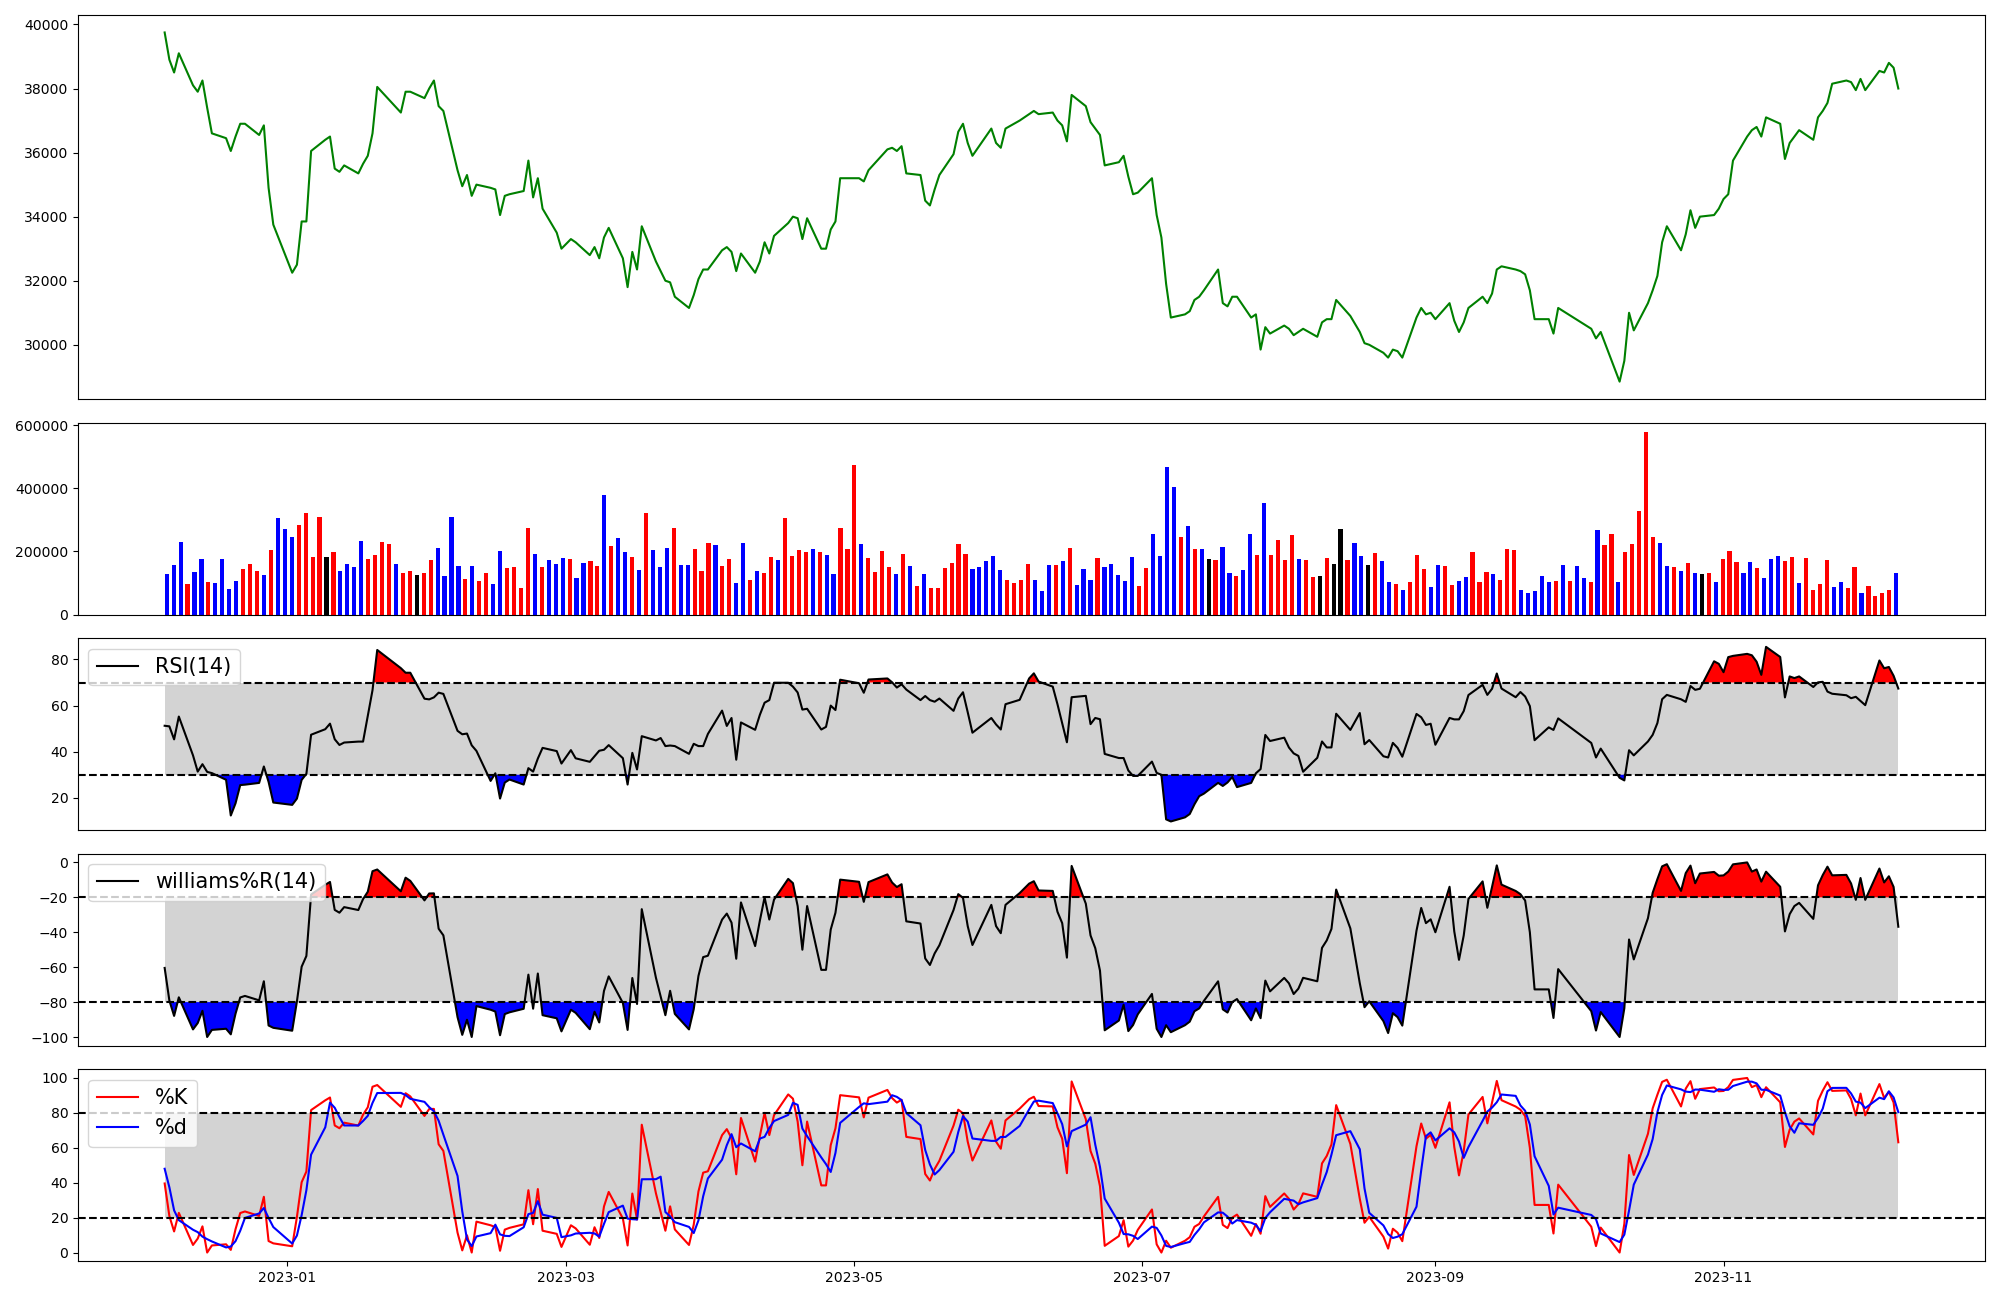Click the 80 label on the RSI axis
The image size is (2000, 1300).
[x=59, y=660]
